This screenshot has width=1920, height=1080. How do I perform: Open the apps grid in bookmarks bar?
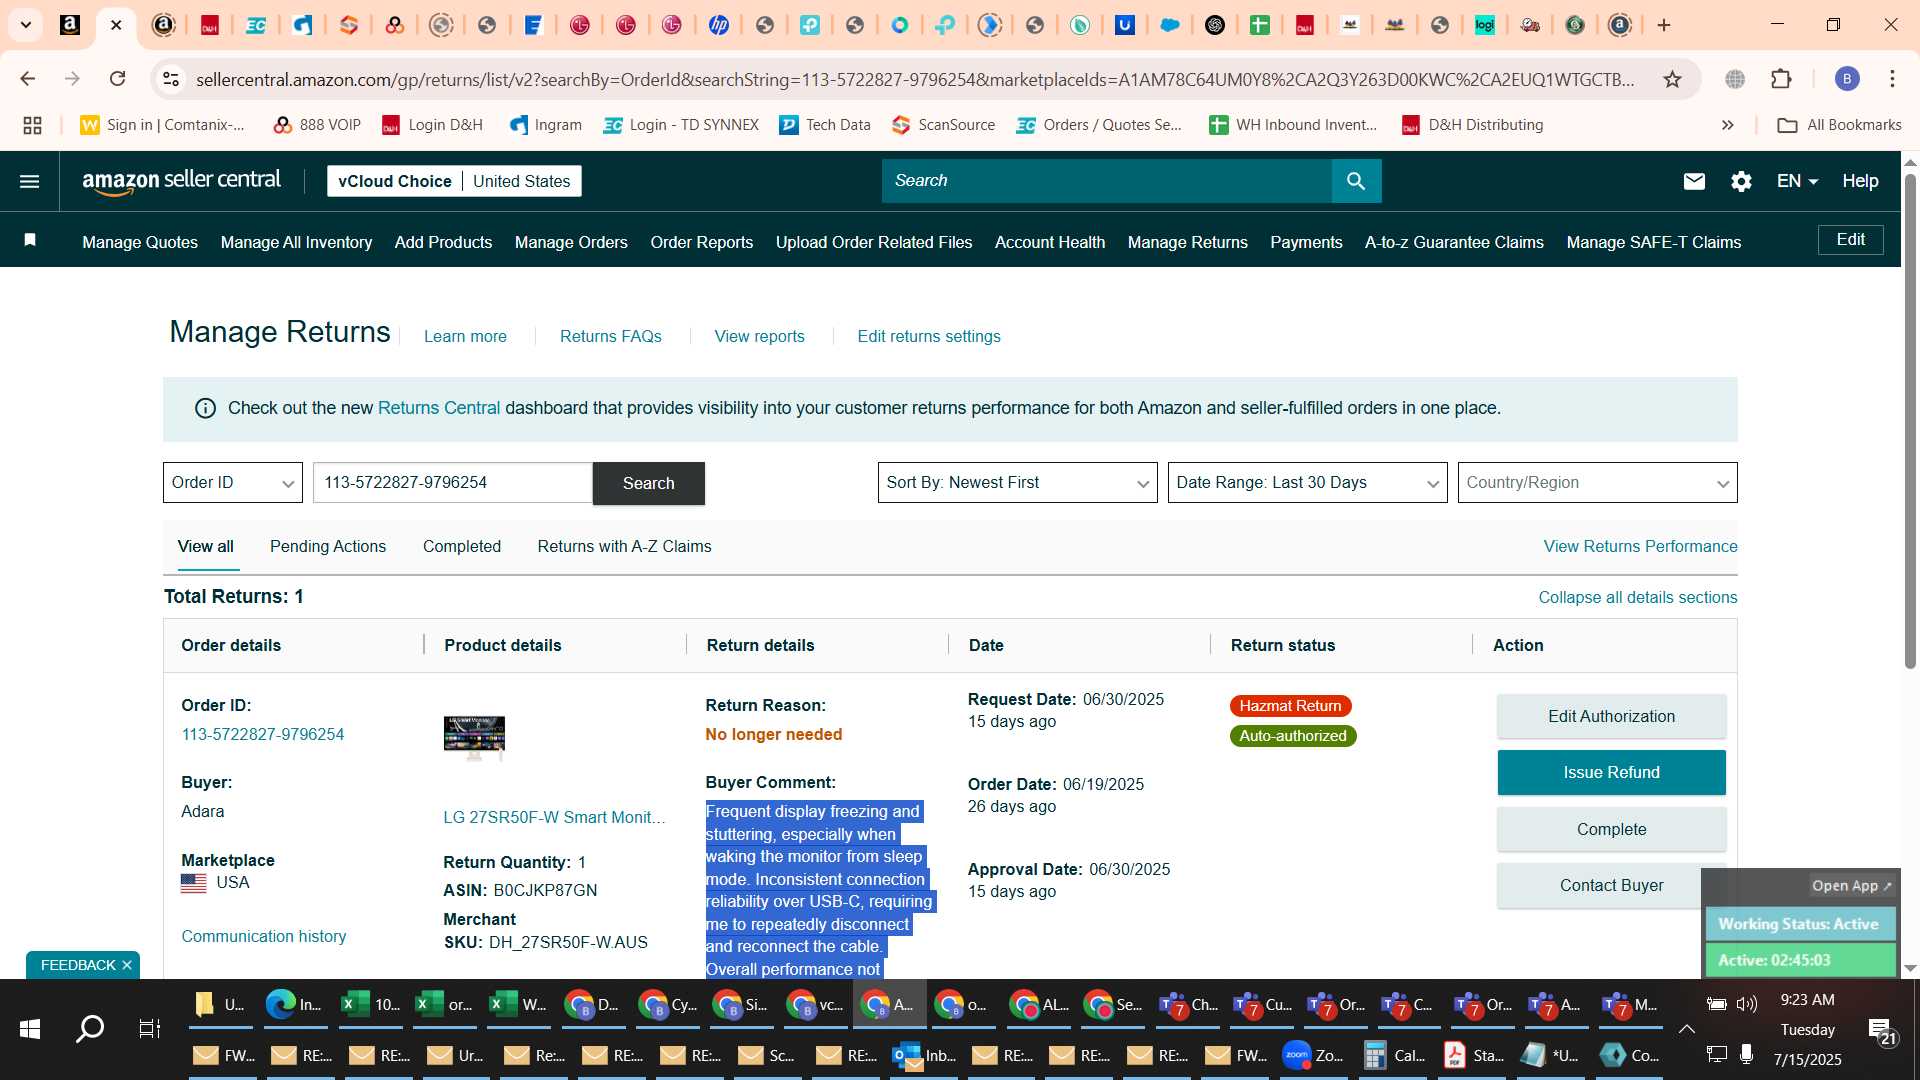click(32, 125)
